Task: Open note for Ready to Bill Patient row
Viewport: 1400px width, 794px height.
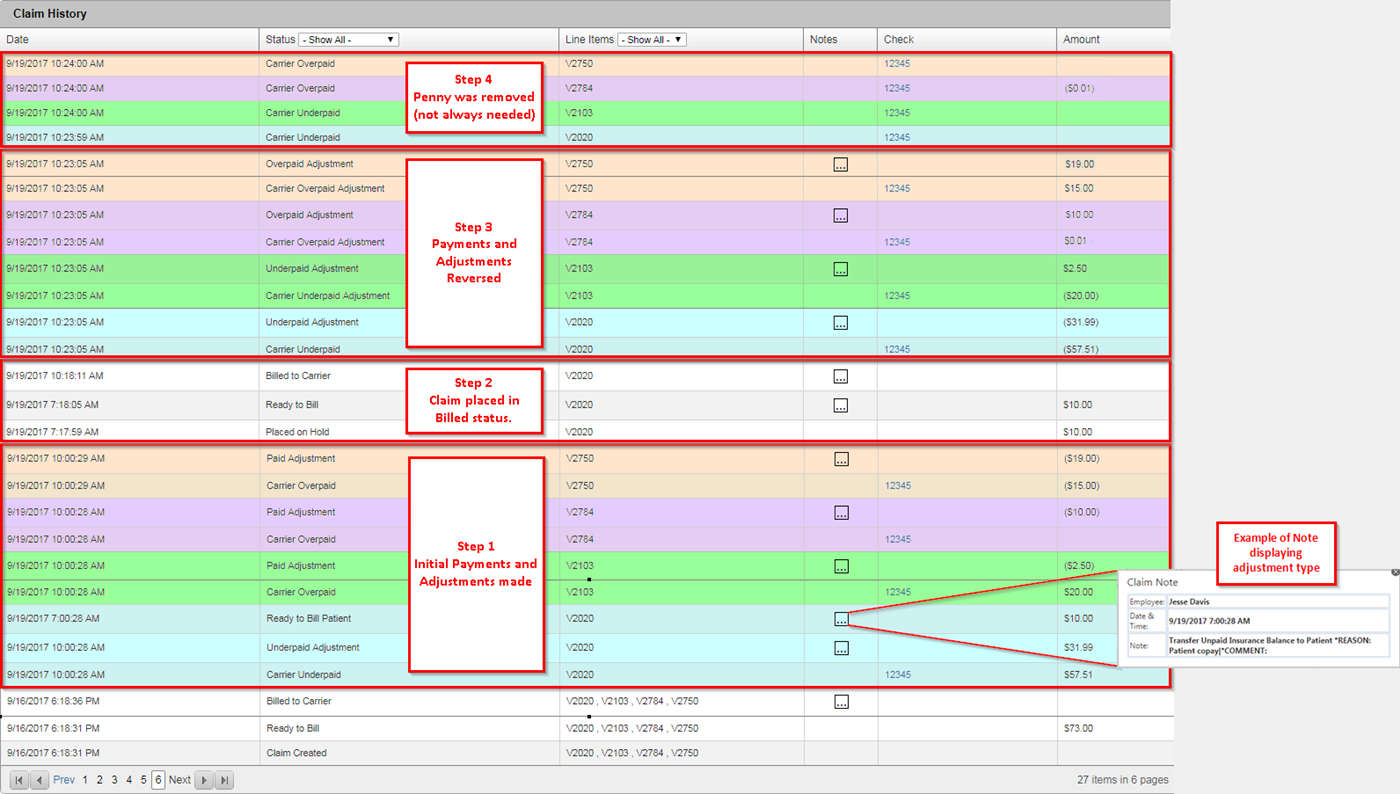Action: [841, 619]
